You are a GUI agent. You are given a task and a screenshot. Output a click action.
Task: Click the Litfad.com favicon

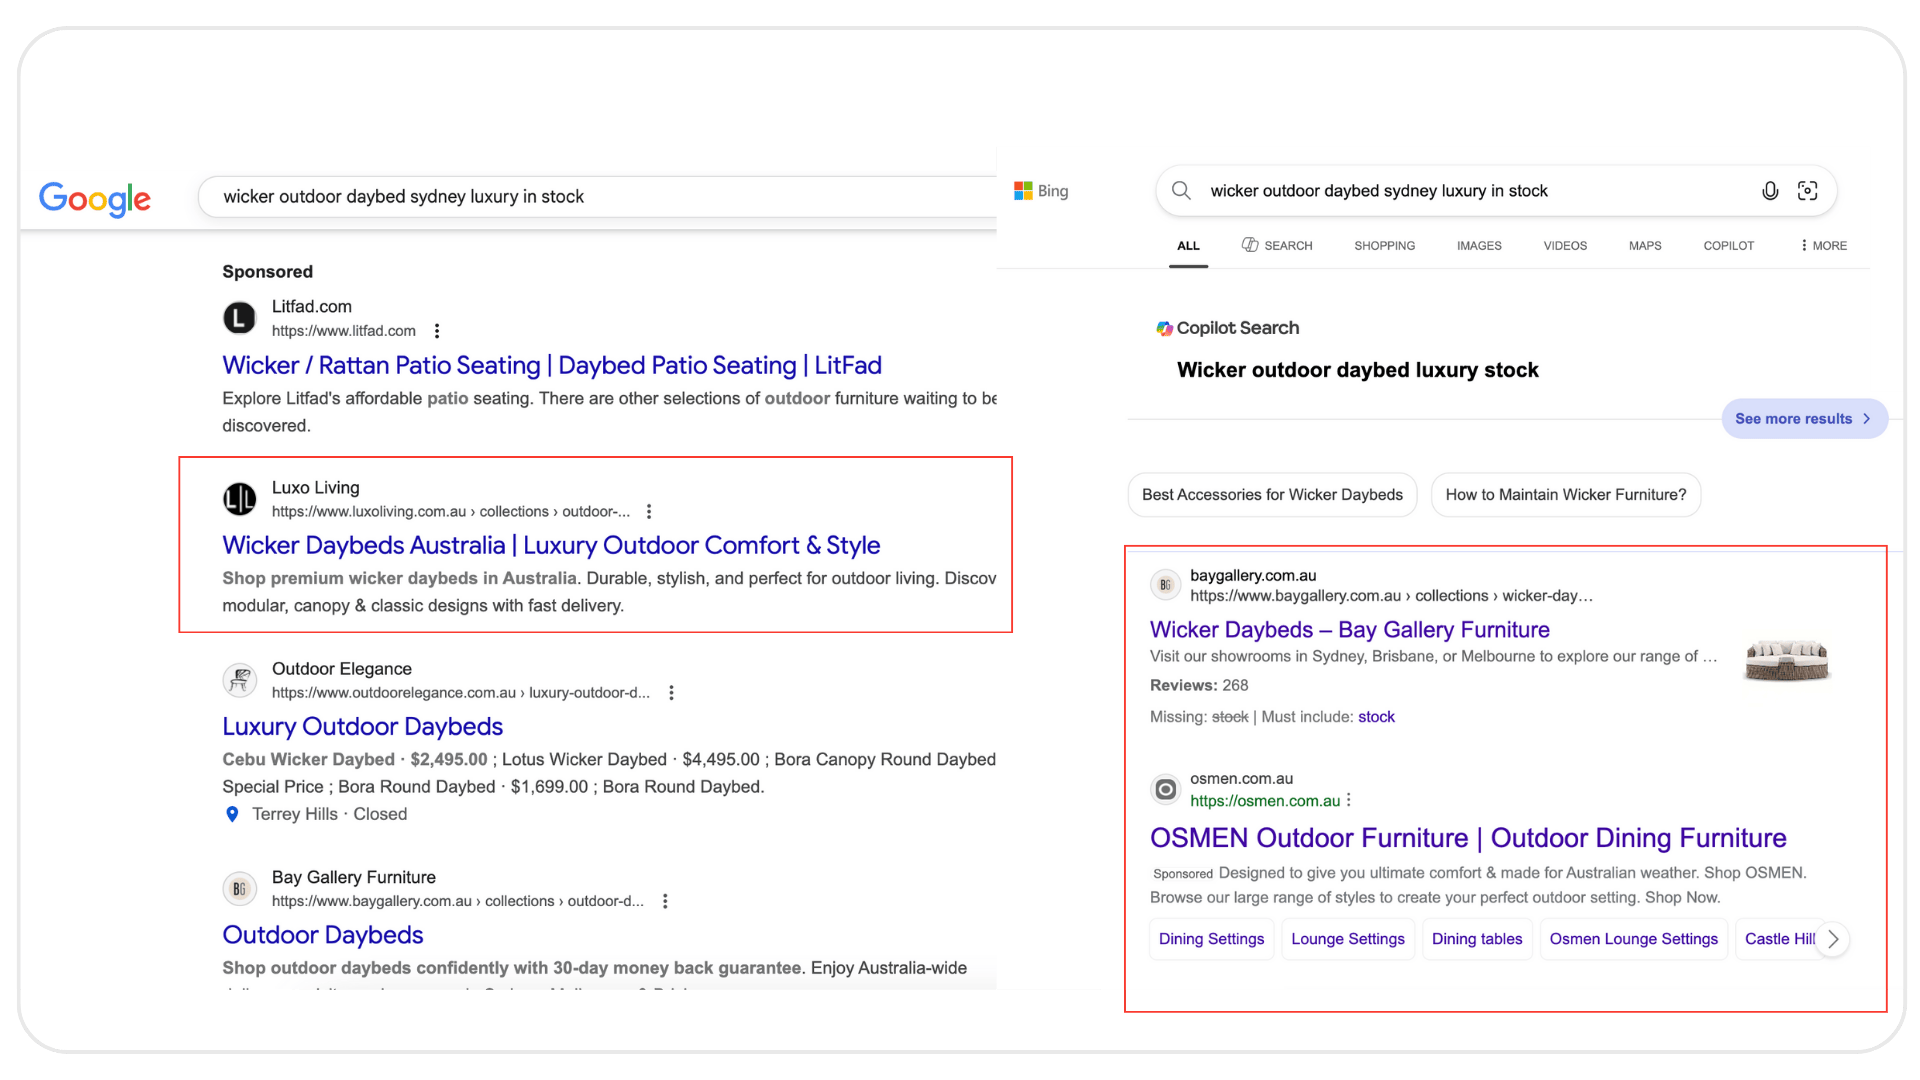coord(239,319)
